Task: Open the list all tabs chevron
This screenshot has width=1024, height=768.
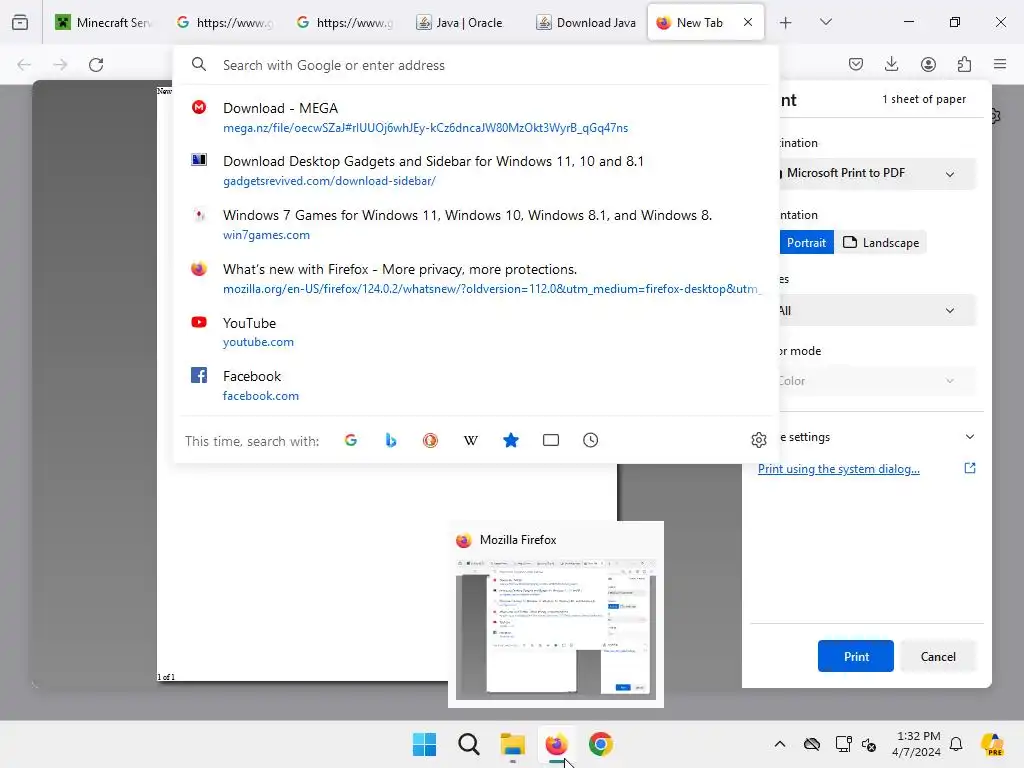Action: (x=826, y=22)
